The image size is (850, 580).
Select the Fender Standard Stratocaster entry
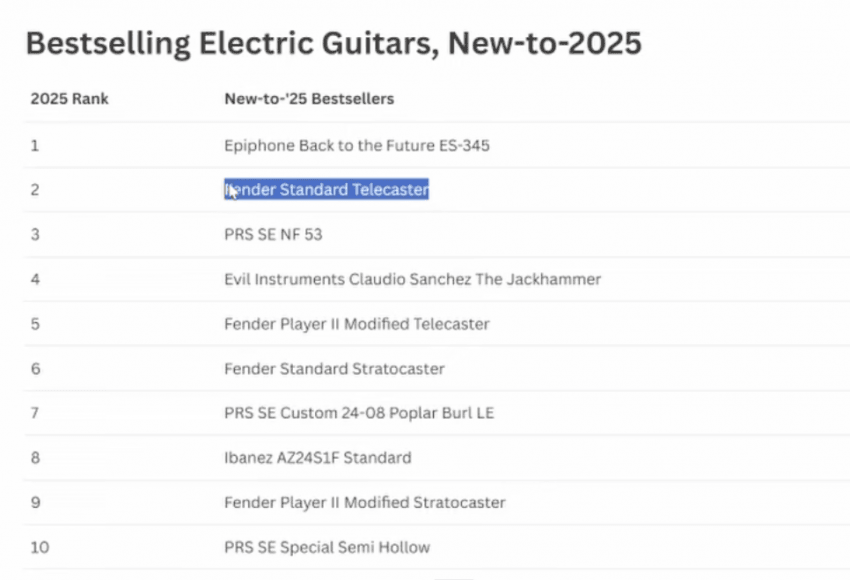click(334, 369)
